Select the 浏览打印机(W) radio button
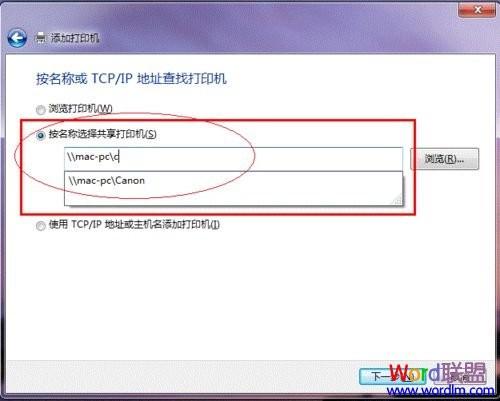The height and width of the screenshot is (401, 500). point(41,110)
